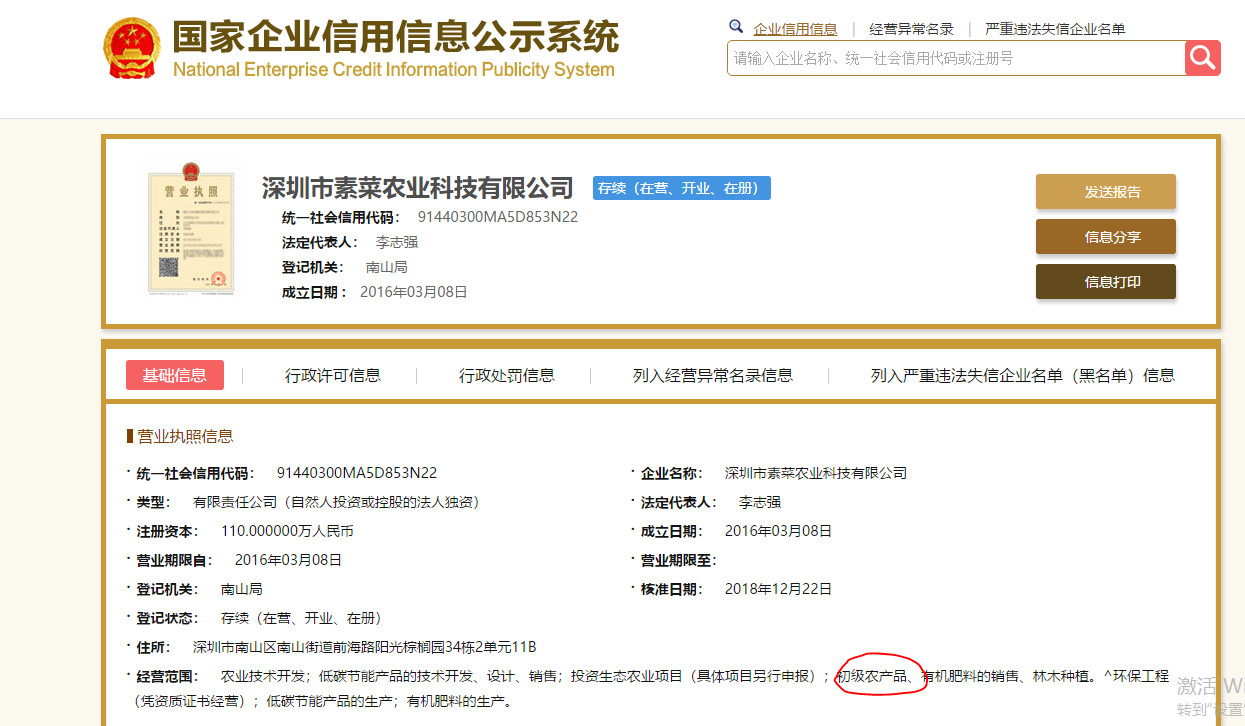Click the 信息分享 button
Screen dimensions: 1245x726
1105,237
